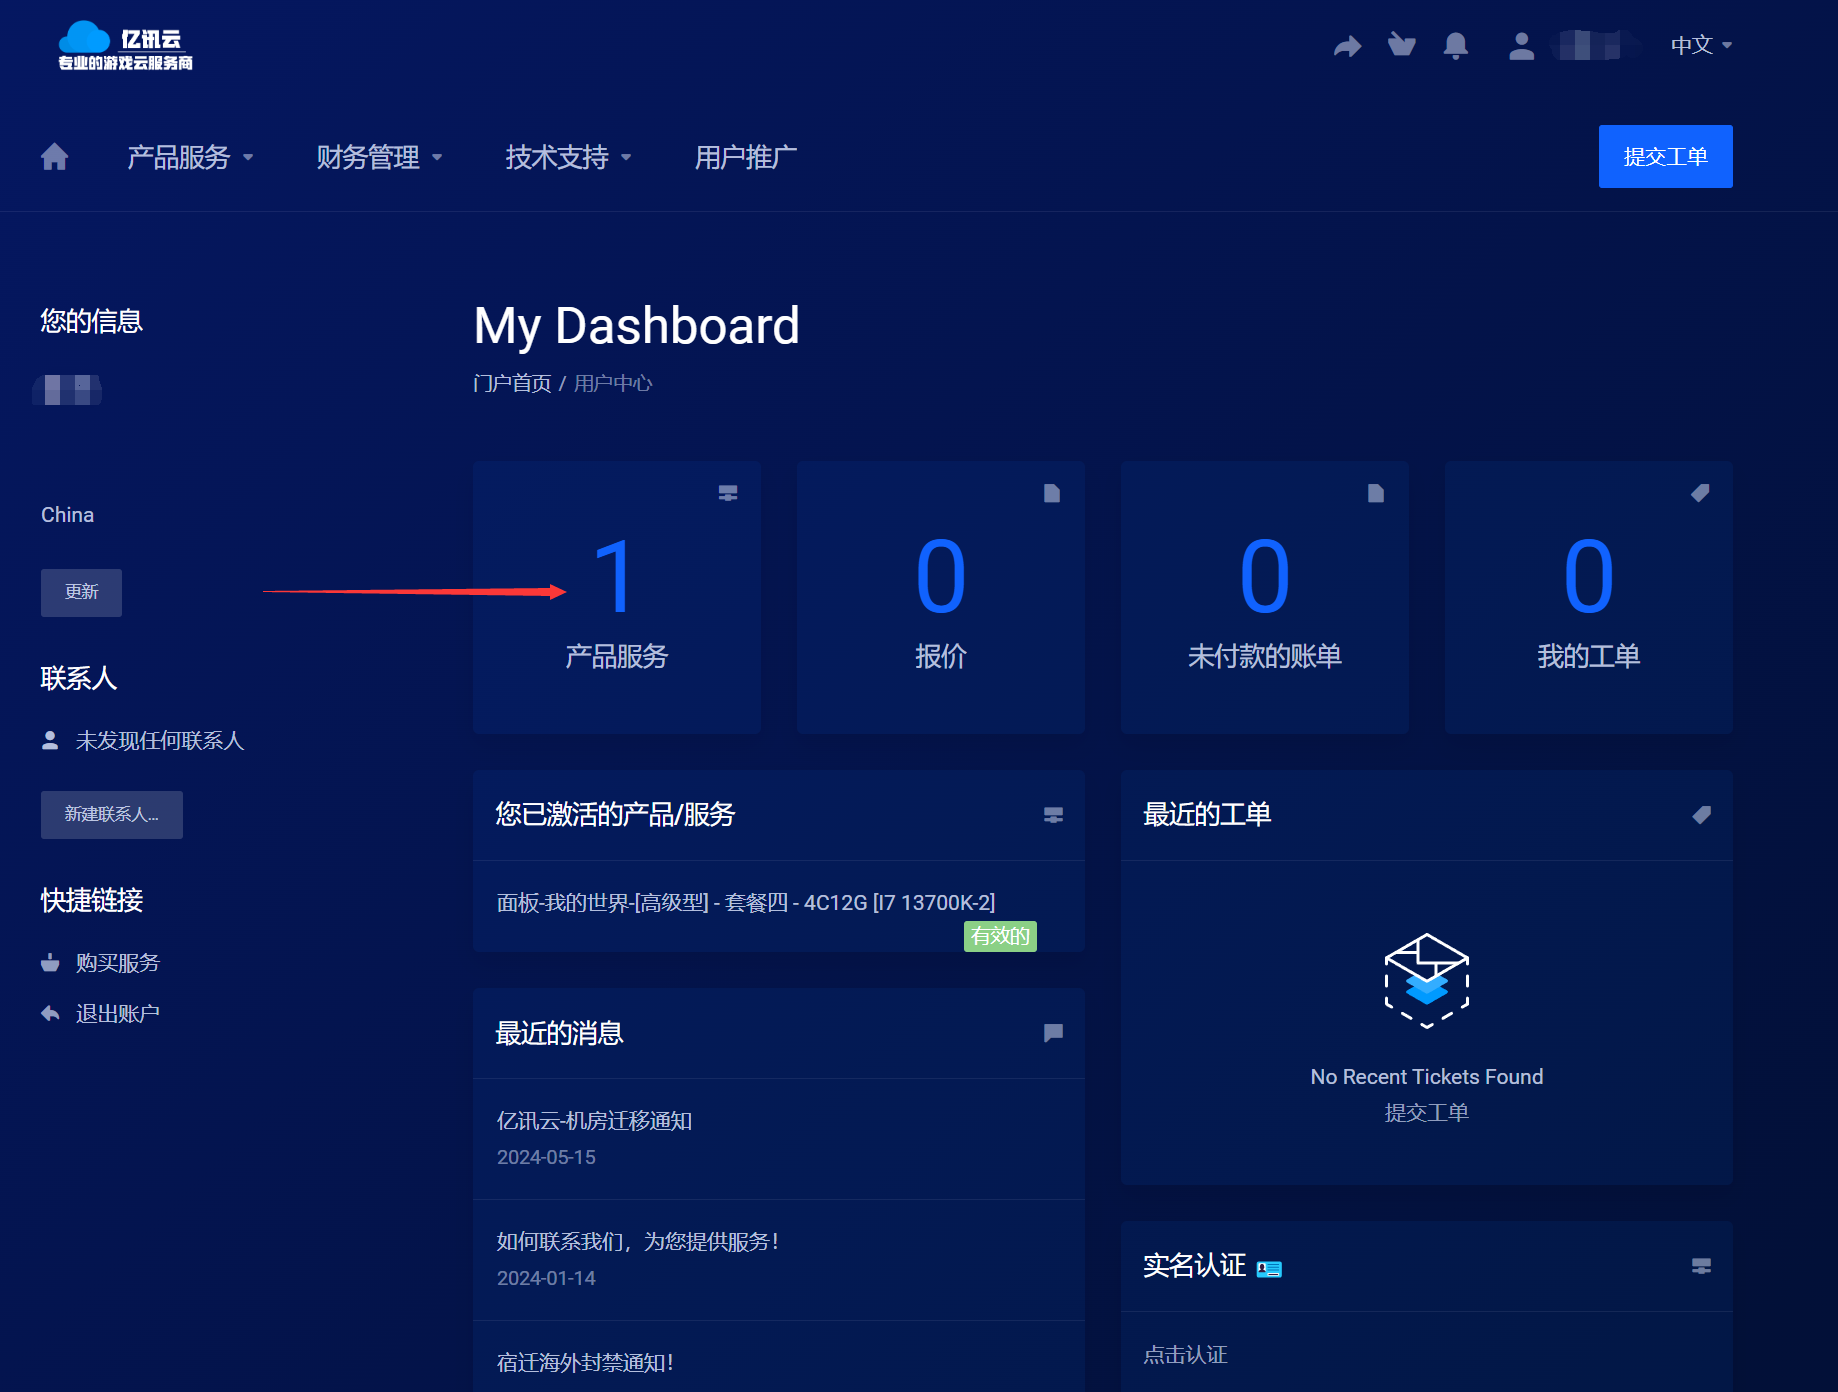This screenshot has height=1392, width=1838.
Task: Click the contact person icon under 联系人
Action: point(50,740)
